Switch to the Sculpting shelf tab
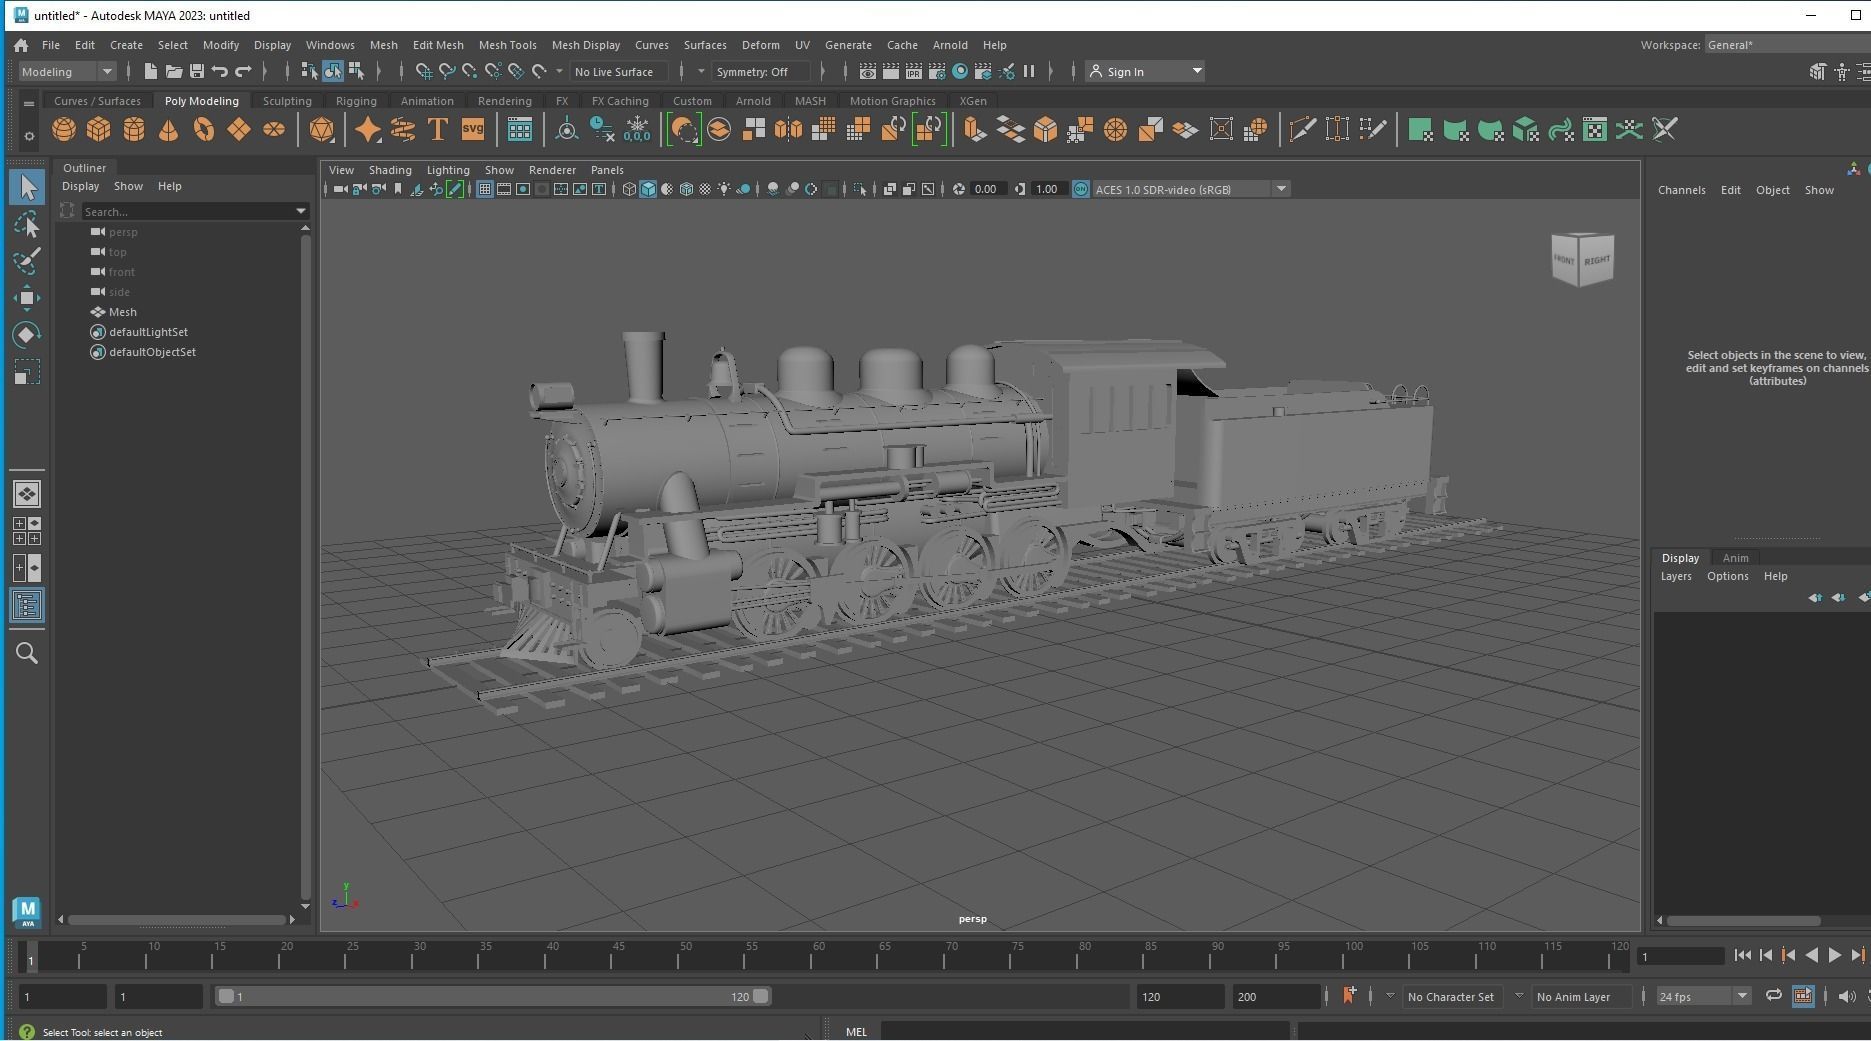1871x1041 pixels. click(287, 100)
